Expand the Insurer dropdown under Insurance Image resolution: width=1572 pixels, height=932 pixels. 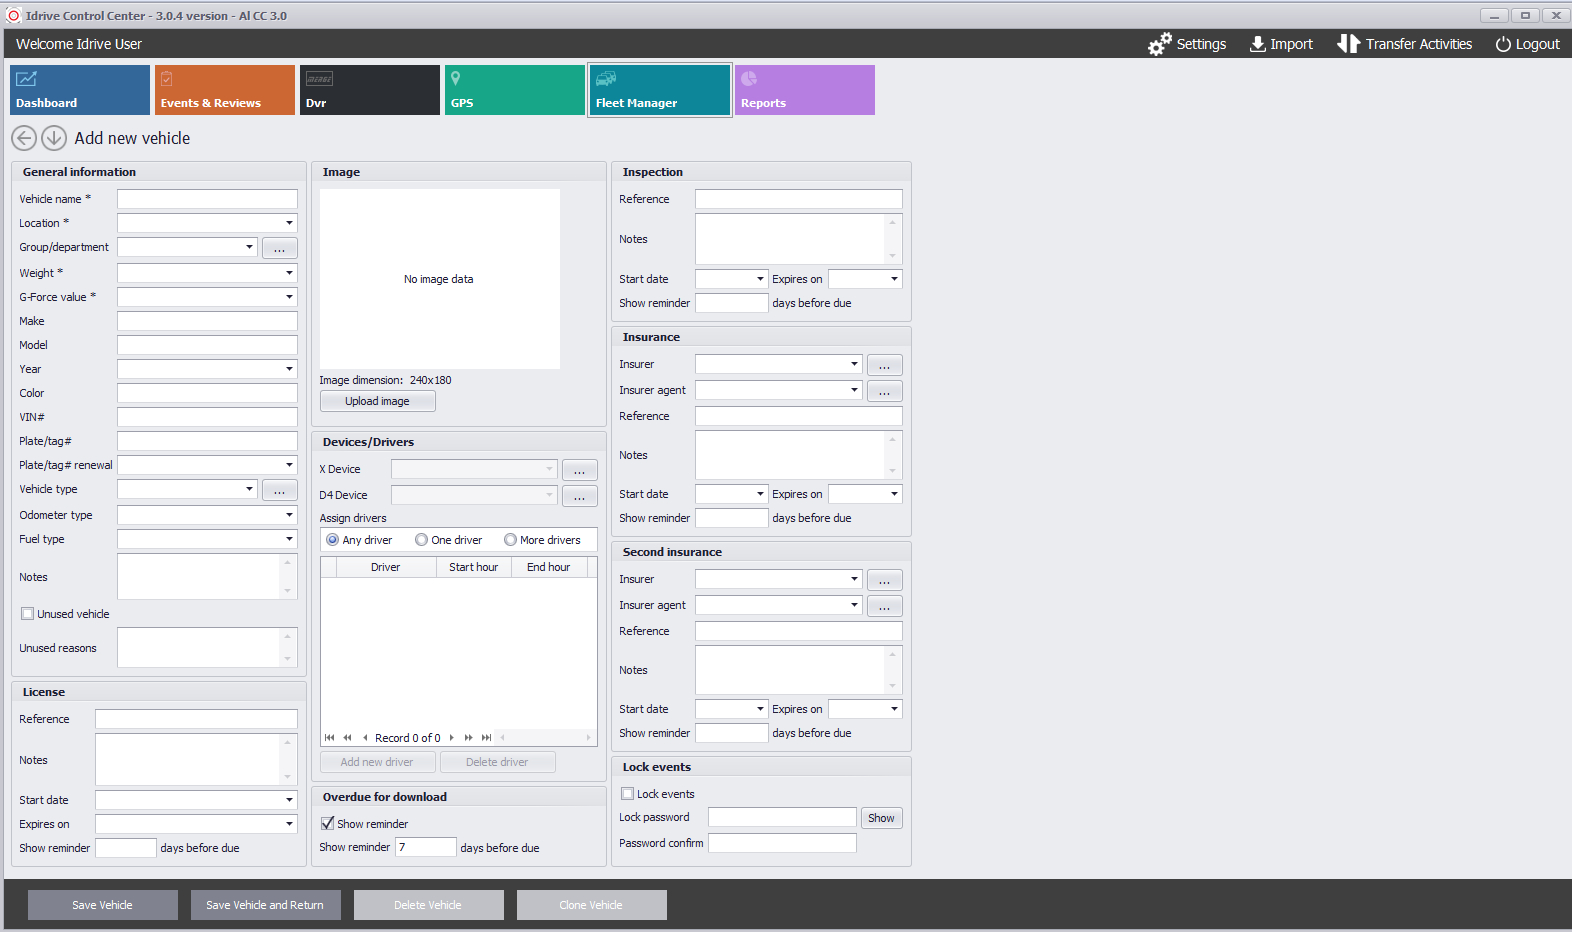[854, 364]
